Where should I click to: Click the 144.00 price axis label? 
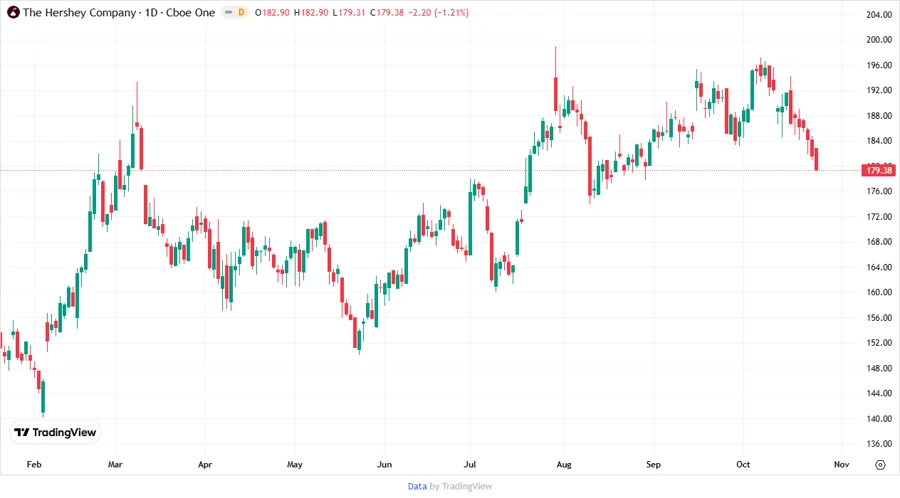point(879,393)
